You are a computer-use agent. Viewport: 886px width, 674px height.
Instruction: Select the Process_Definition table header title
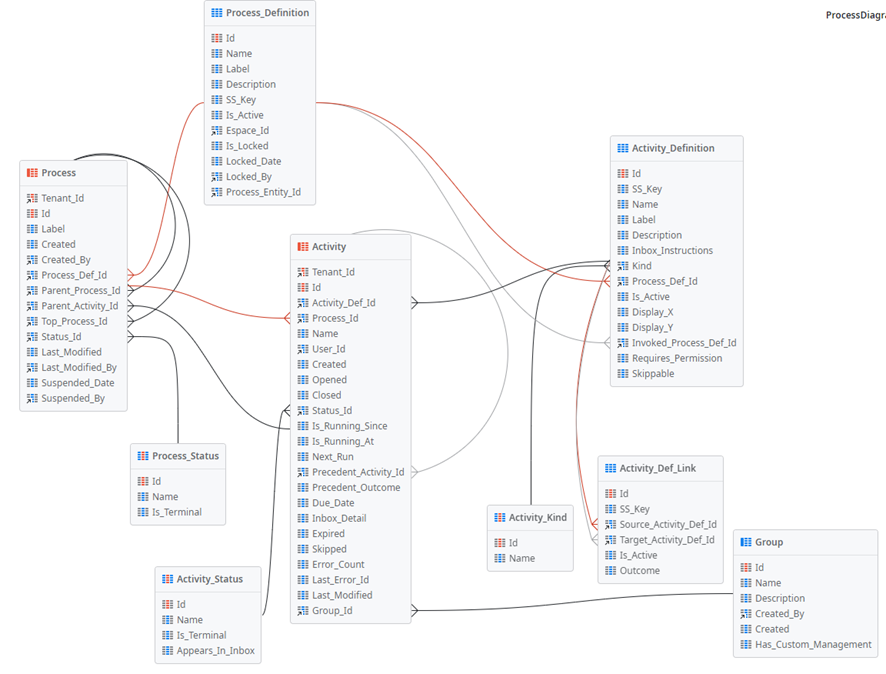click(265, 13)
